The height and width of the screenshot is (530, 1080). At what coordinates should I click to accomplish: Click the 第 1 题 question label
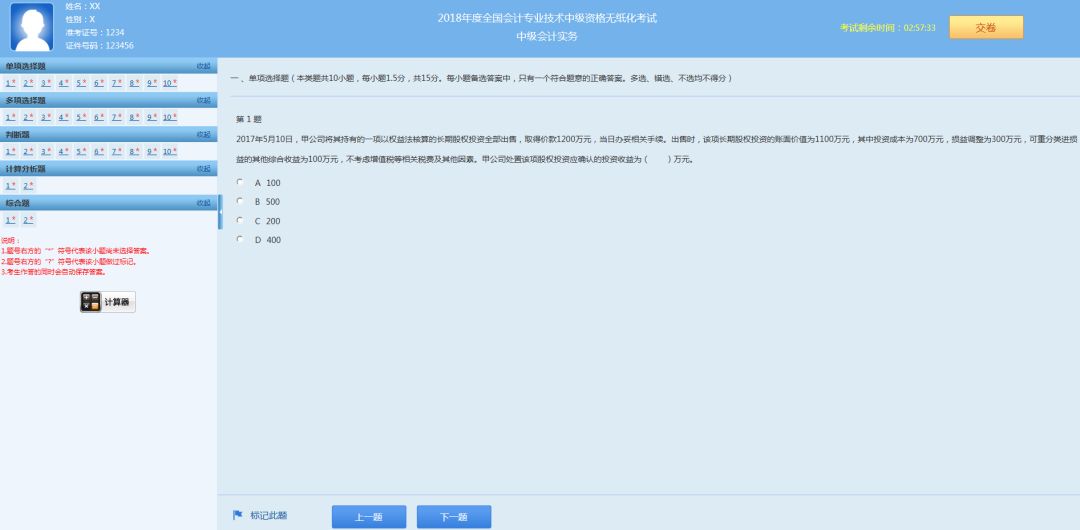click(249, 119)
